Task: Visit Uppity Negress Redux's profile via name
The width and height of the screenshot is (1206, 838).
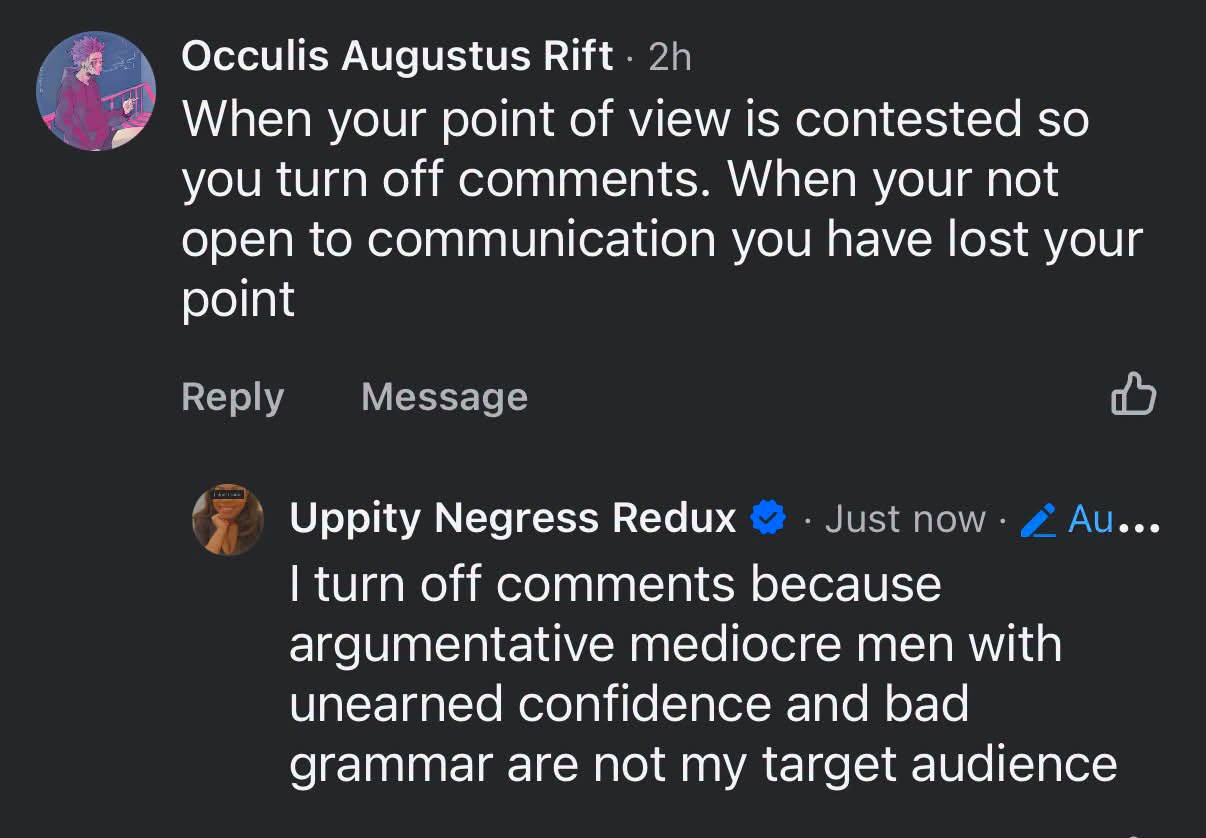Action: (513, 518)
